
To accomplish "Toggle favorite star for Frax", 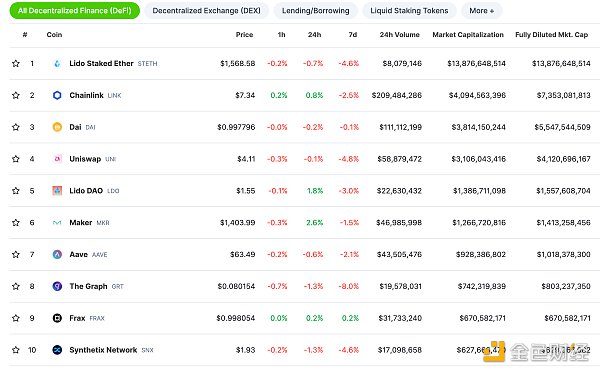I will pyautogui.click(x=16, y=318).
